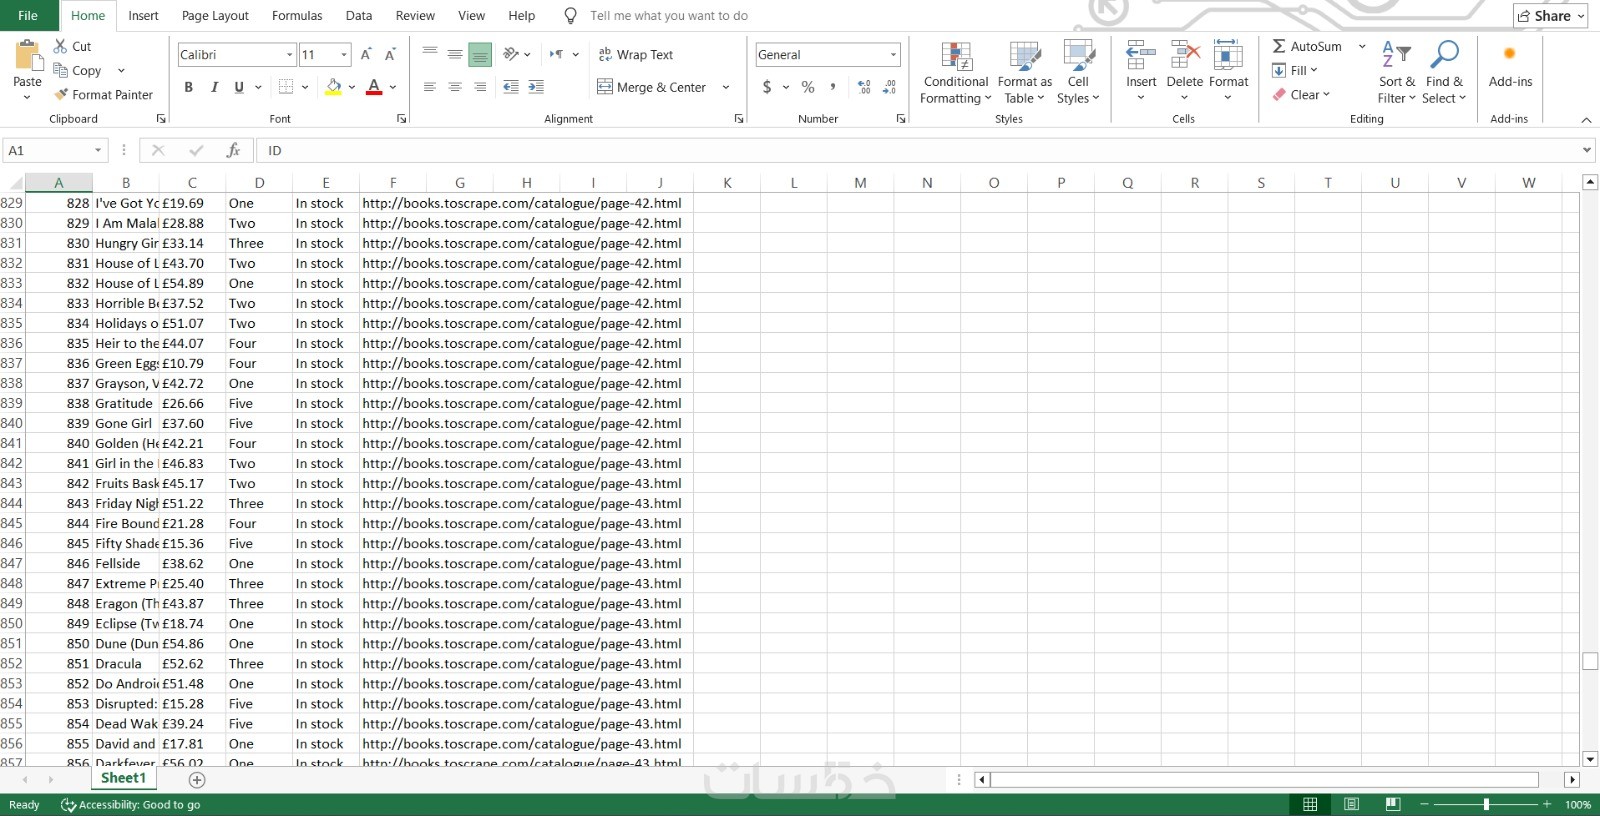Click the AutoSum button
The width and height of the screenshot is (1600, 816).
tap(1307, 46)
